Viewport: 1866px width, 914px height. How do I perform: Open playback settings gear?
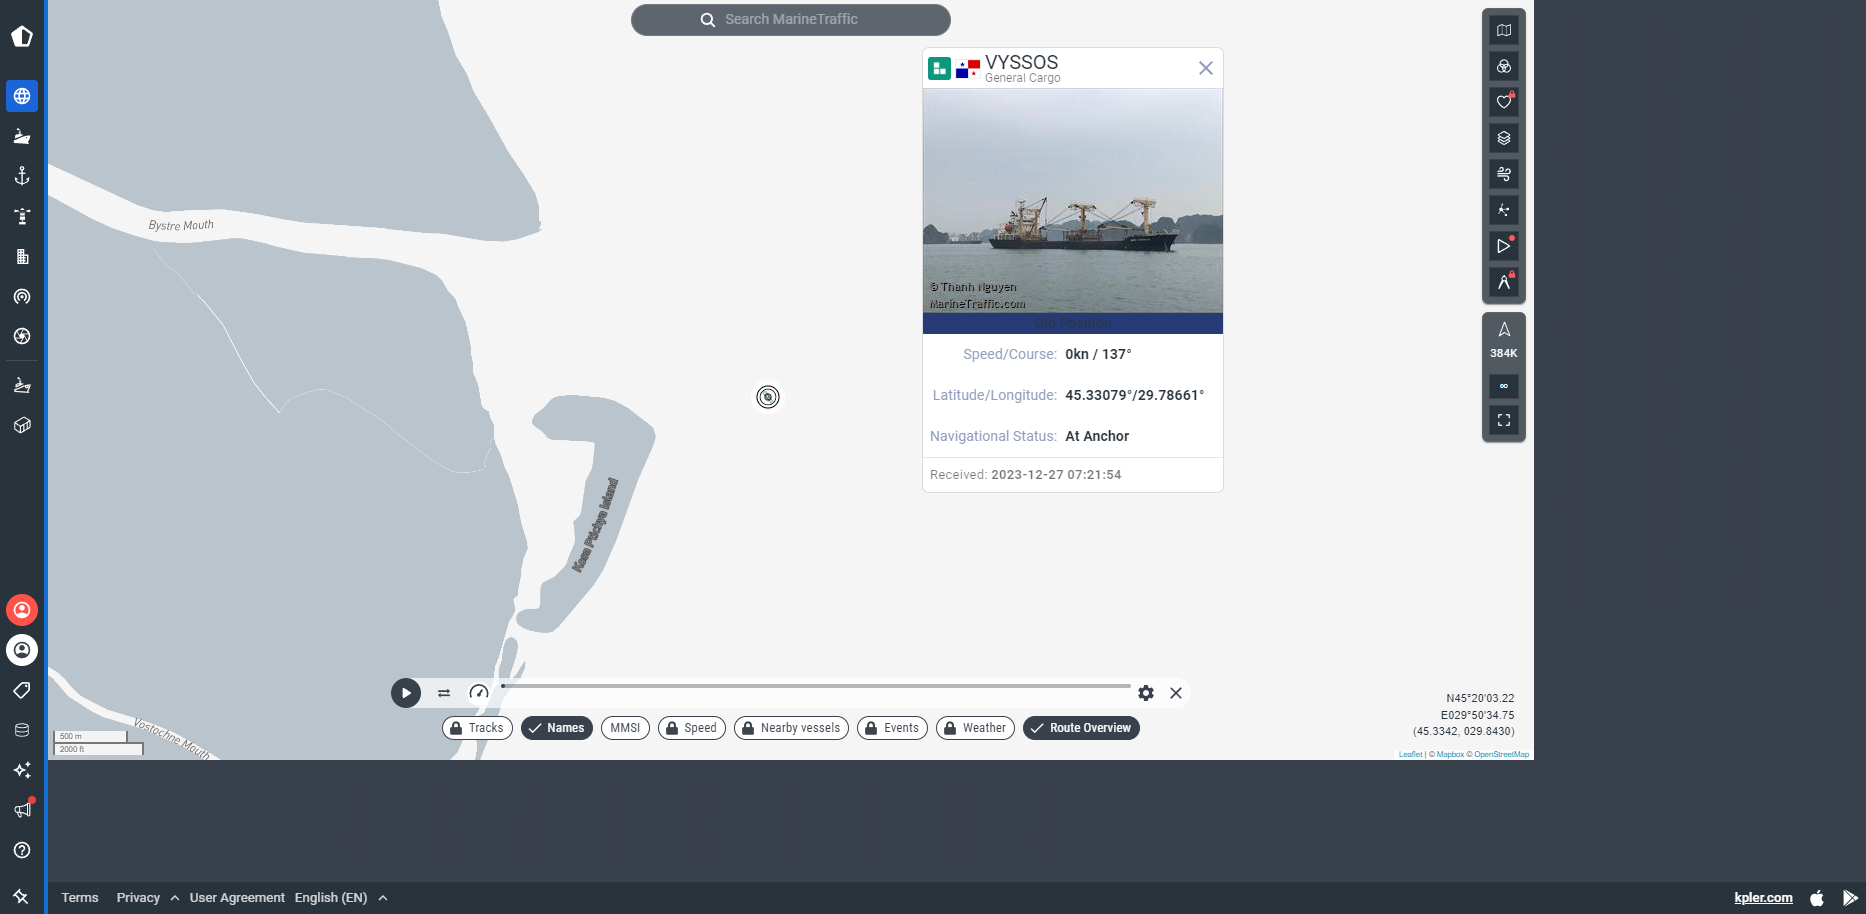coord(1146,693)
